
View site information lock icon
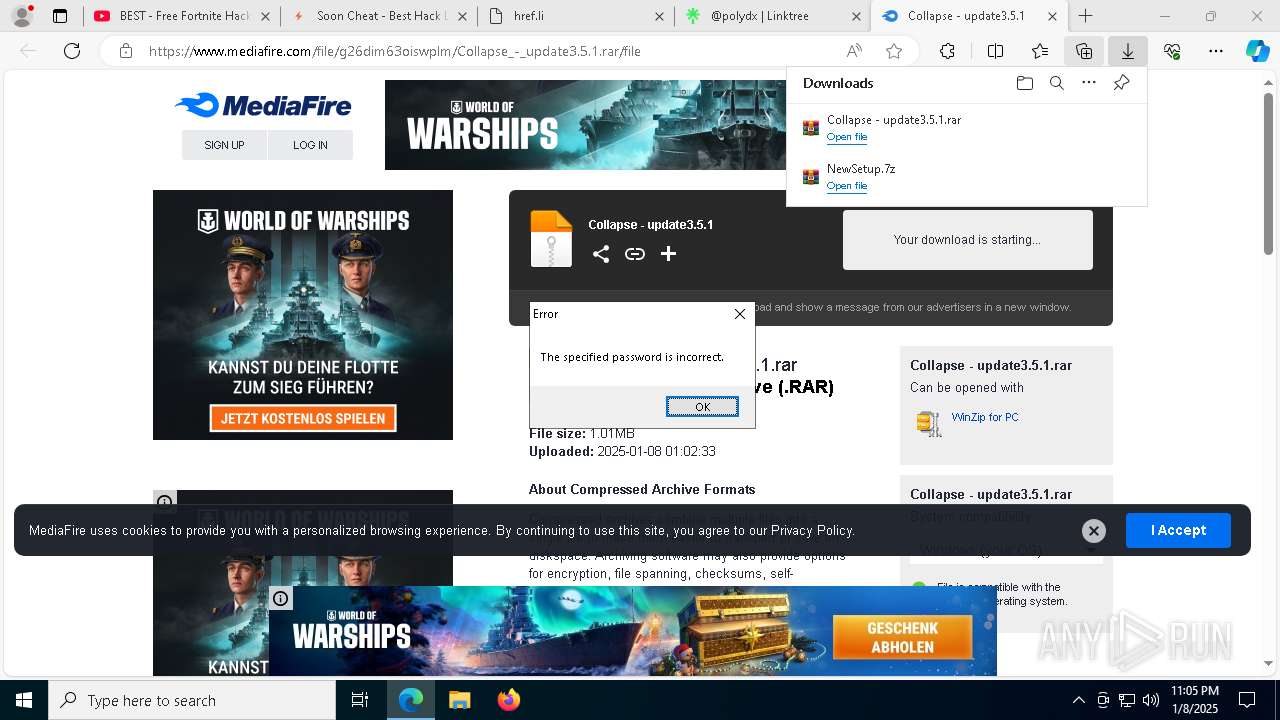click(x=125, y=51)
